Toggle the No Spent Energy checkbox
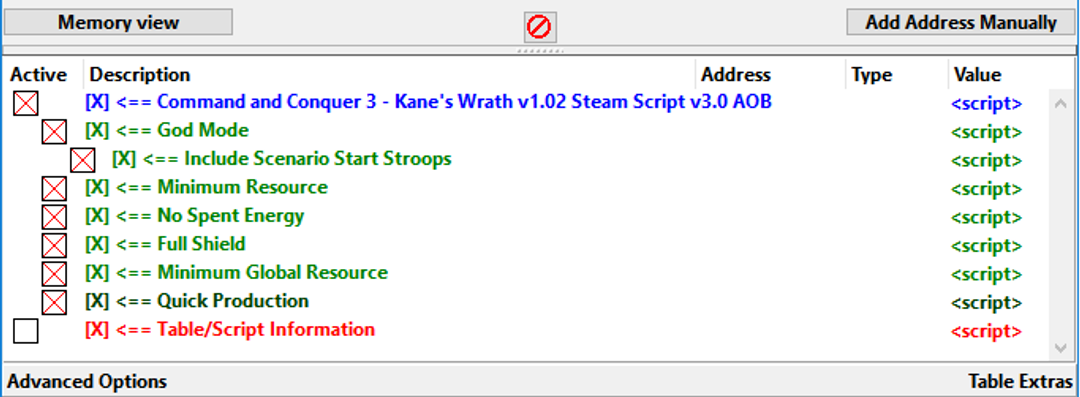The height and width of the screenshot is (397, 1080). [54, 217]
